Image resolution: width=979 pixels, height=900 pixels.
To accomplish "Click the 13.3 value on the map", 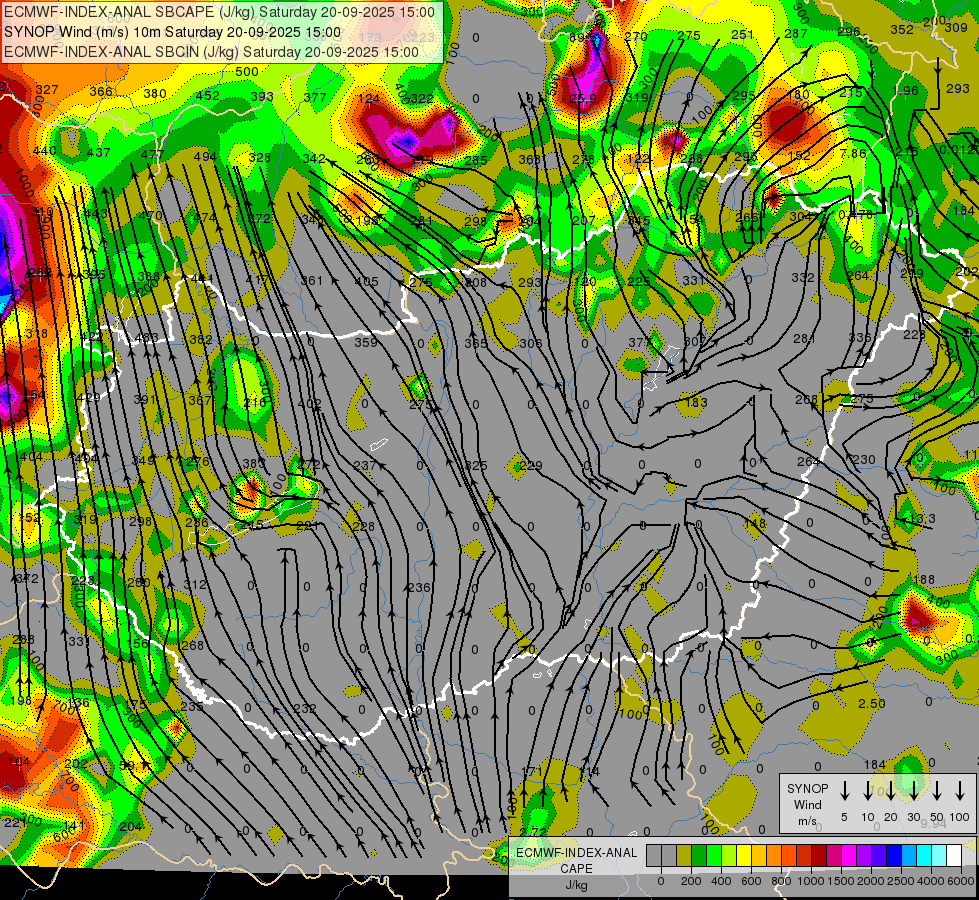I will (x=922, y=519).
